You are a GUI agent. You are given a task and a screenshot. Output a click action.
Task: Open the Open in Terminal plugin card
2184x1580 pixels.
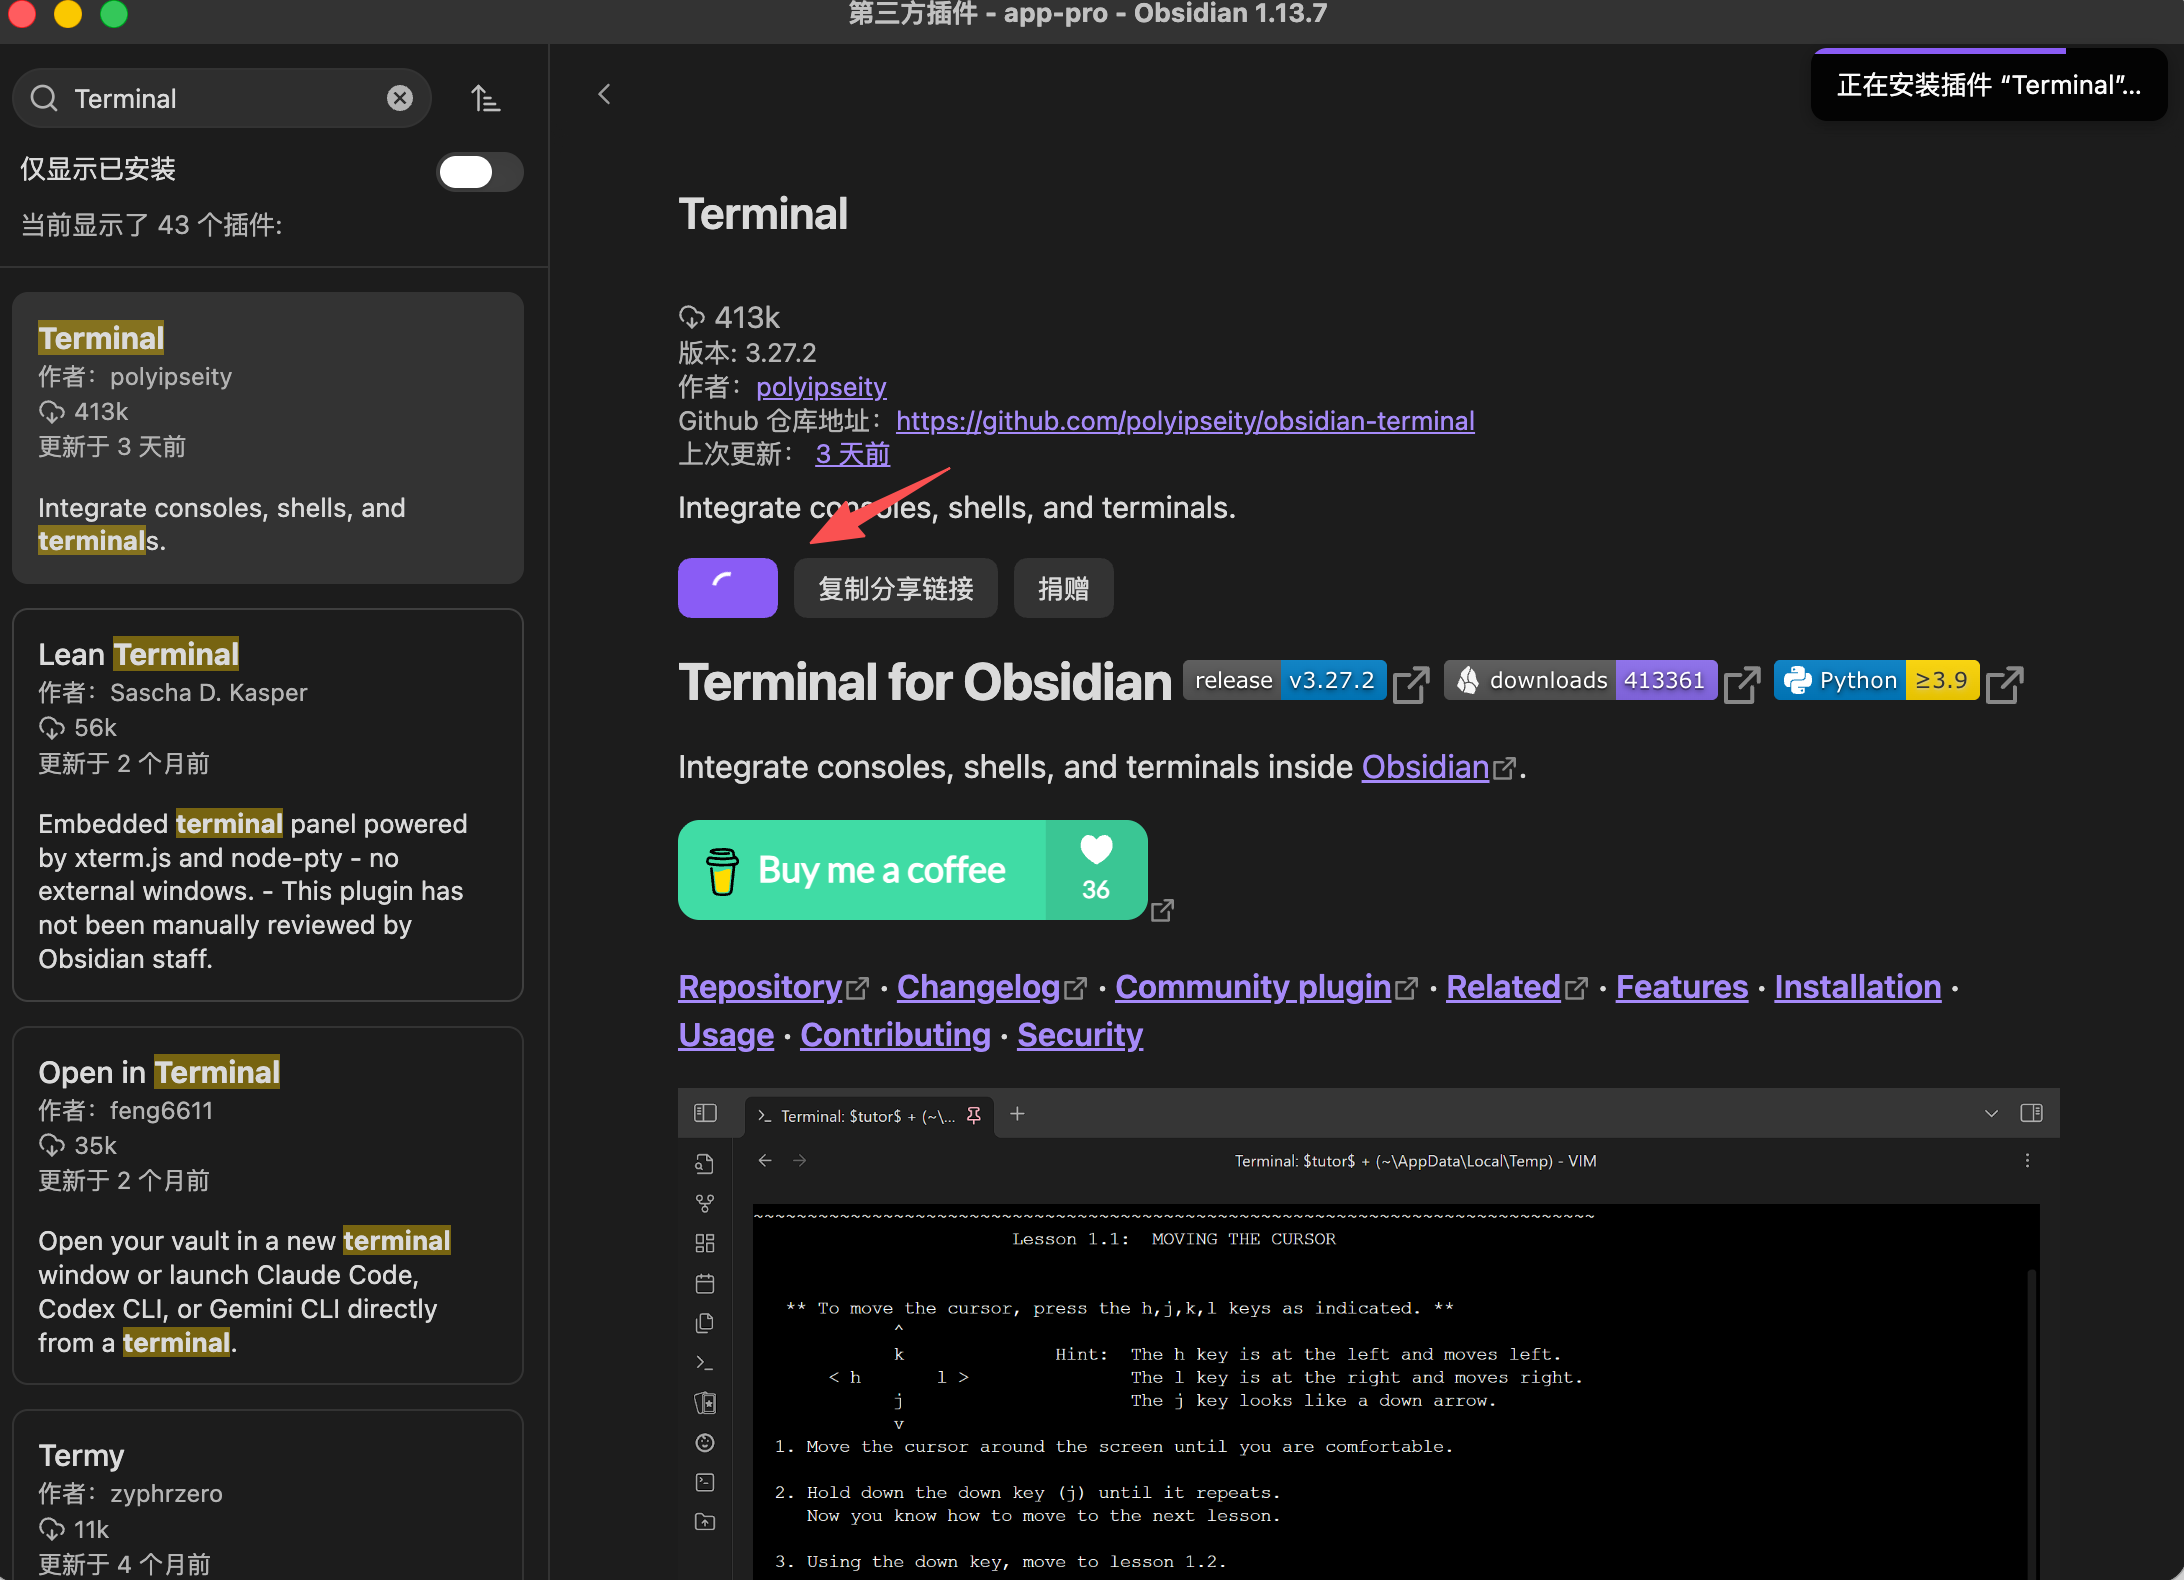[x=268, y=1206]
